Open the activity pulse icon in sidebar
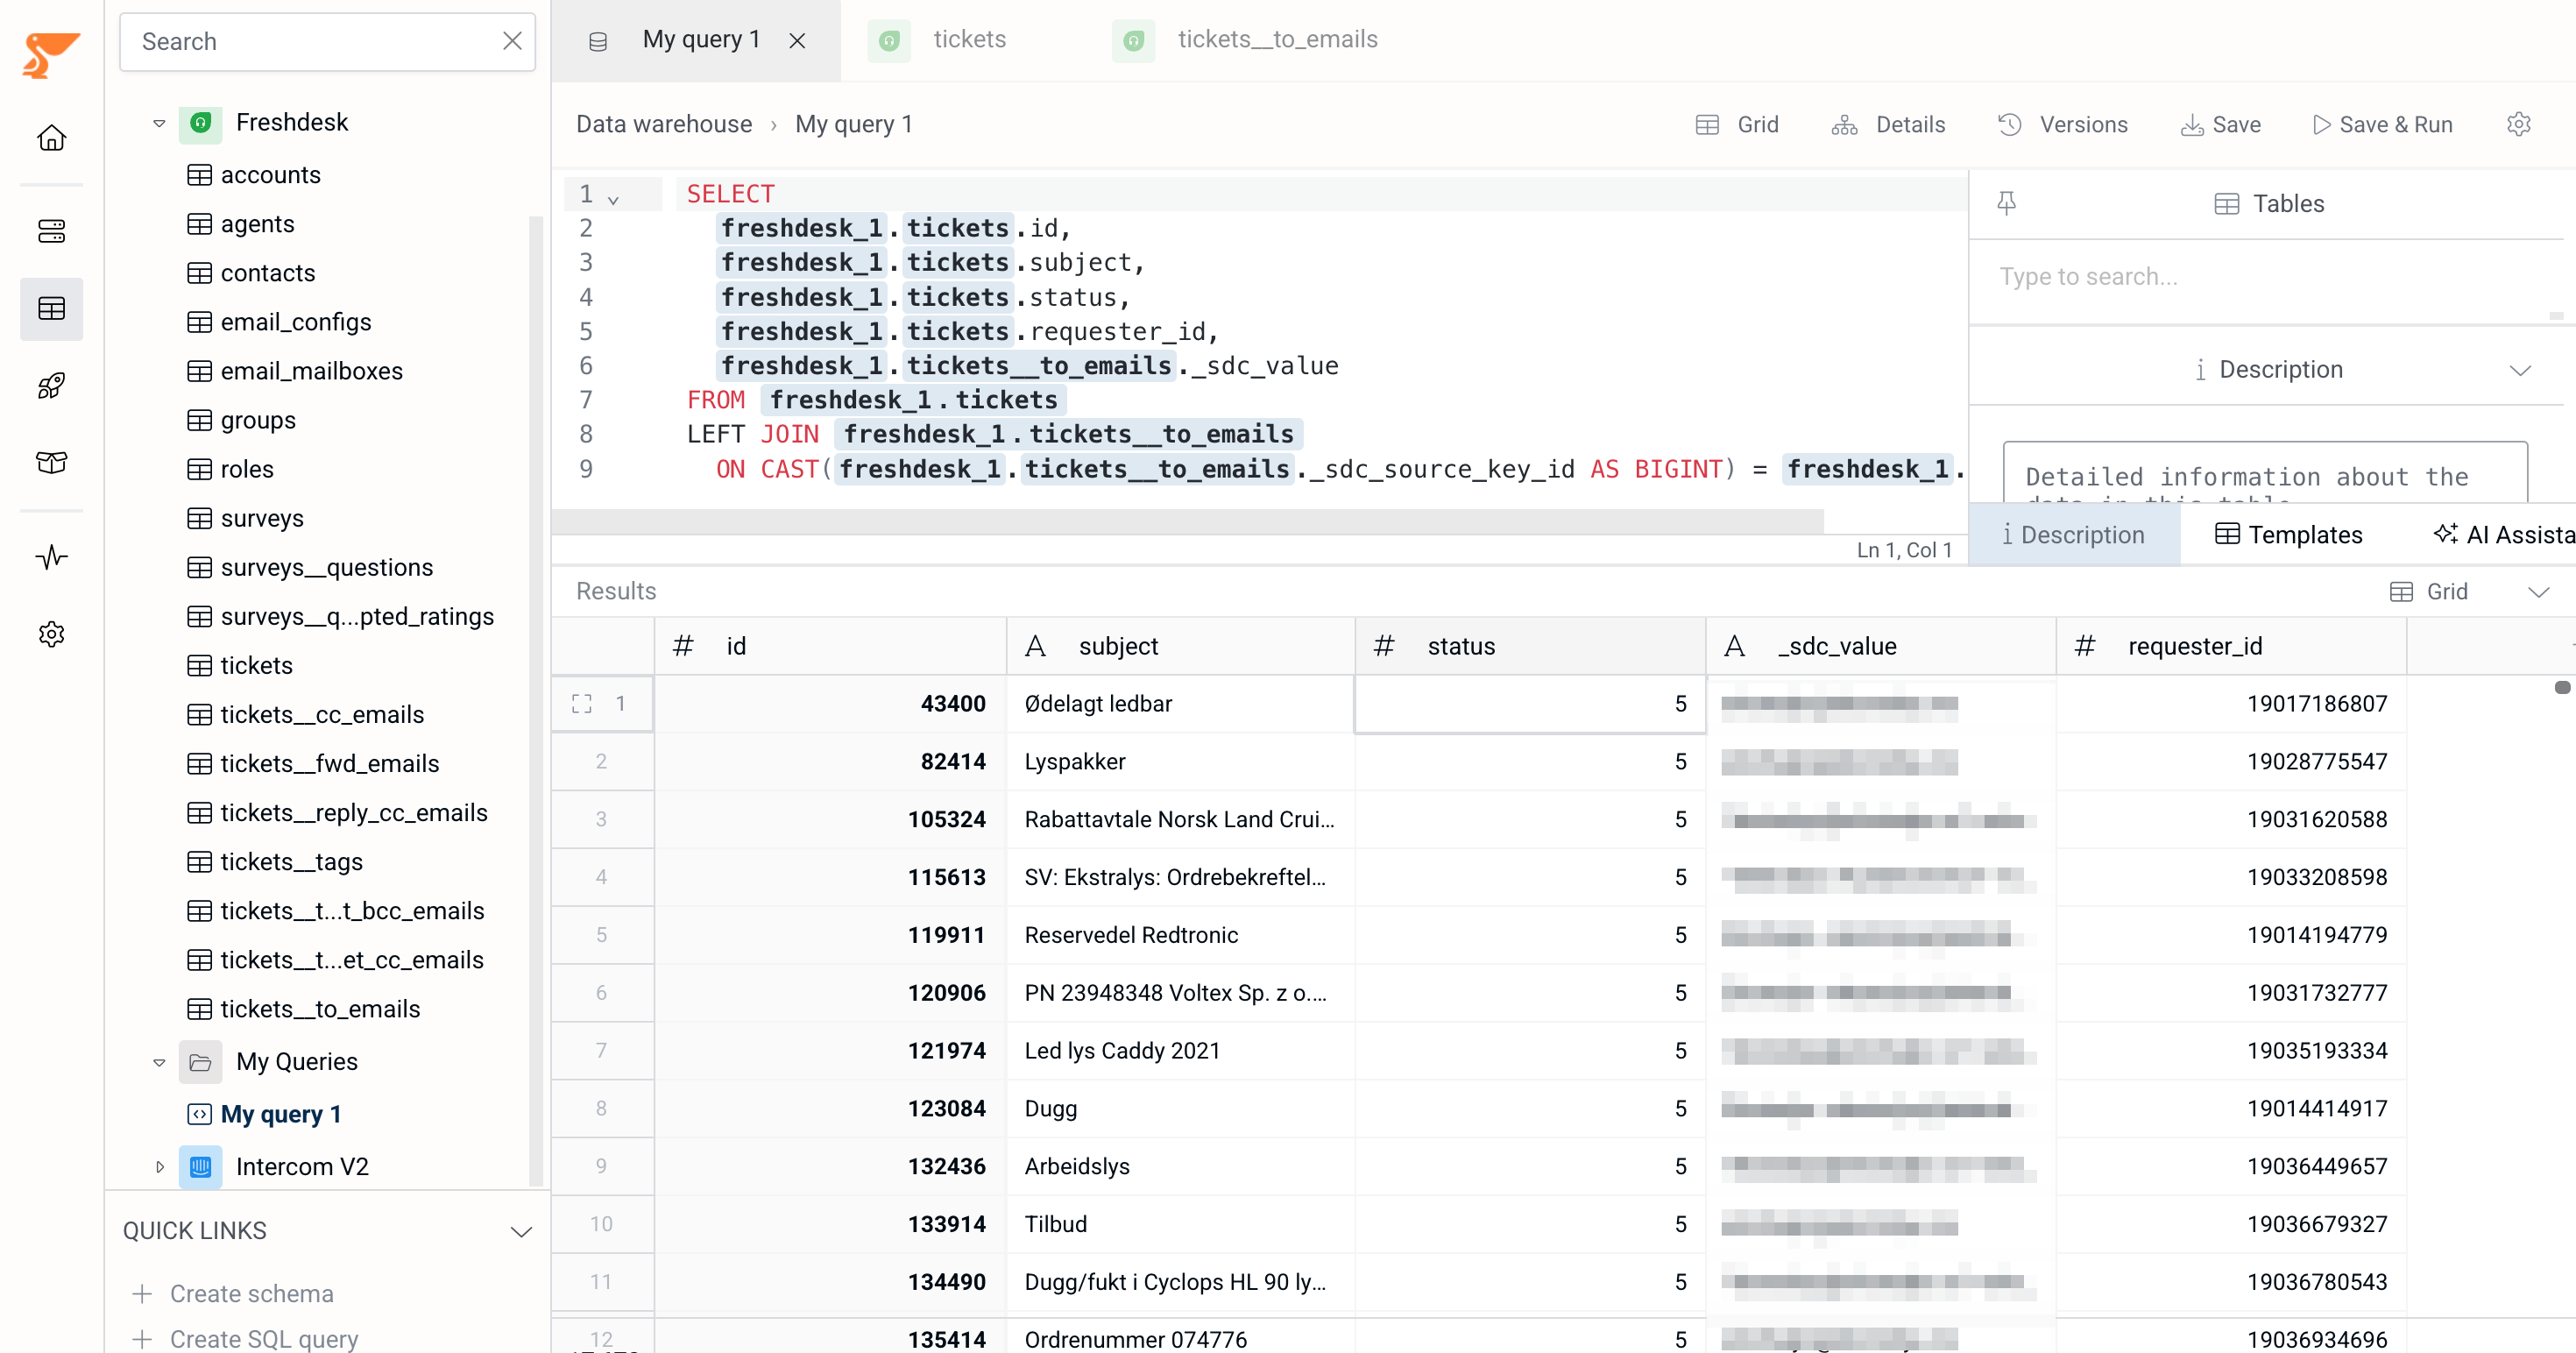This screenshot has height=1353, width=2576. click(x=52, y=557)
